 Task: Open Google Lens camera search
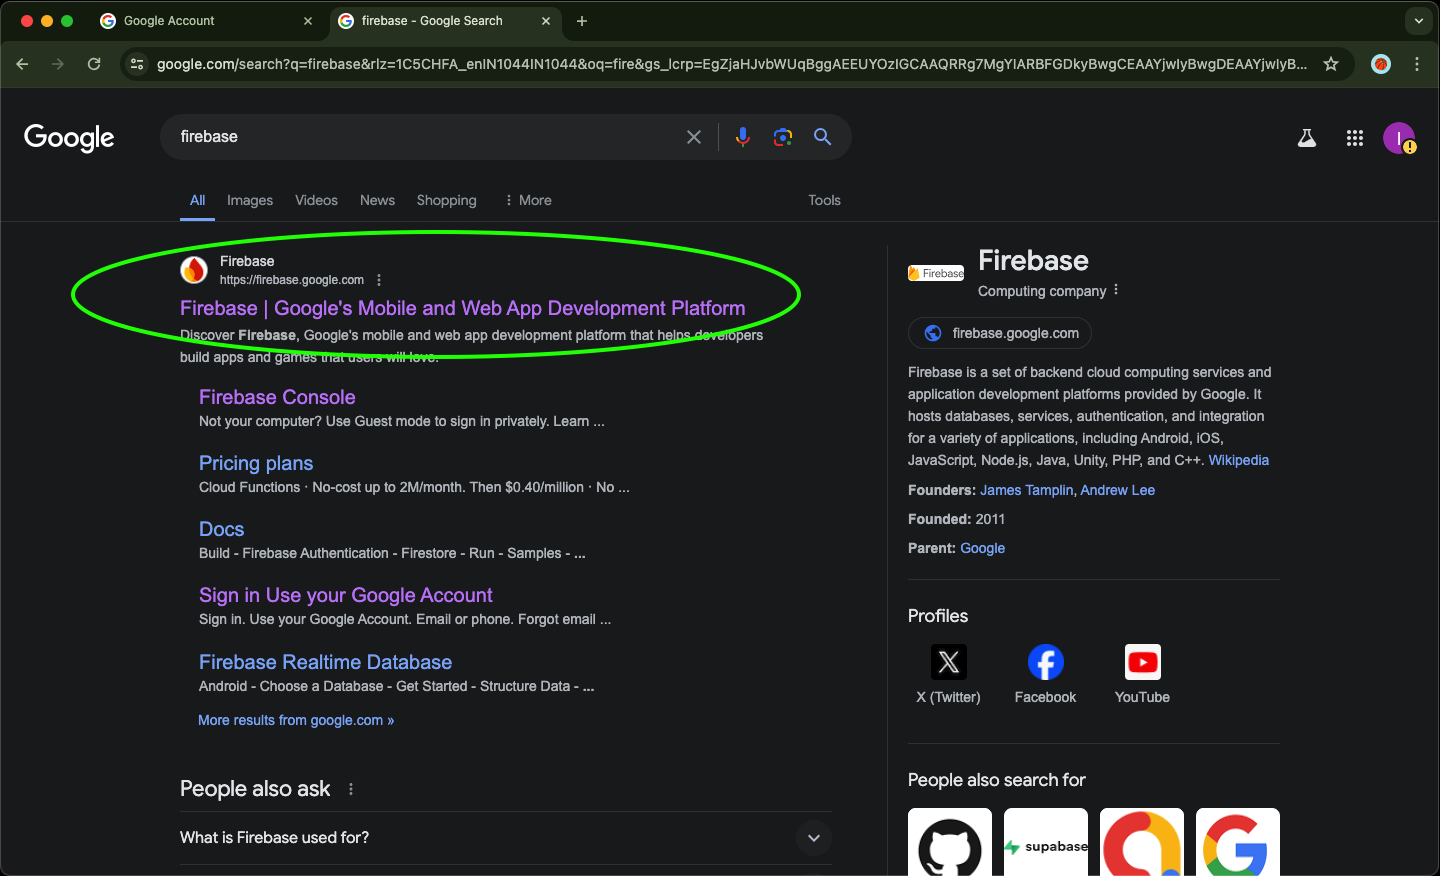782,137
